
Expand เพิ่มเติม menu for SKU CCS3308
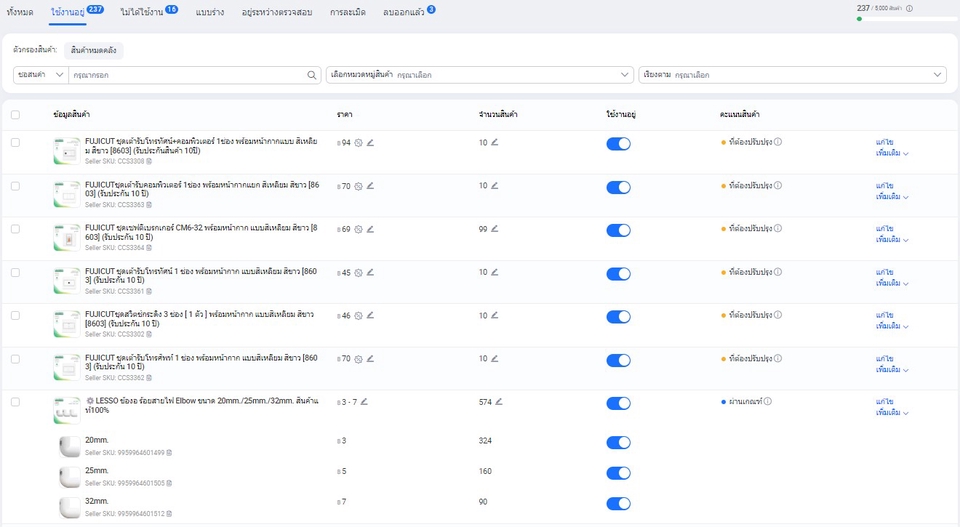pyautogui.click(x=892, y=153)
